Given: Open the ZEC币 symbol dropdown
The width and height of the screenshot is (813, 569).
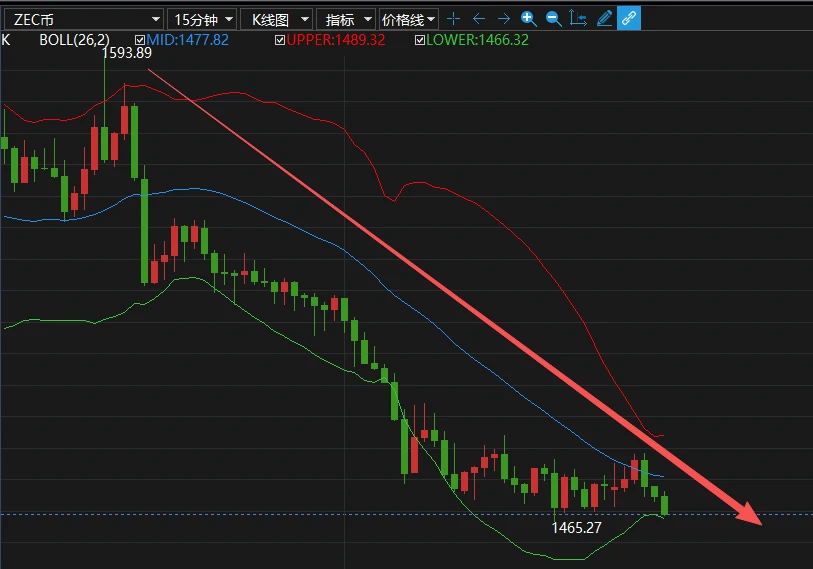Looking at the screenshot, I should coord(83,20).
